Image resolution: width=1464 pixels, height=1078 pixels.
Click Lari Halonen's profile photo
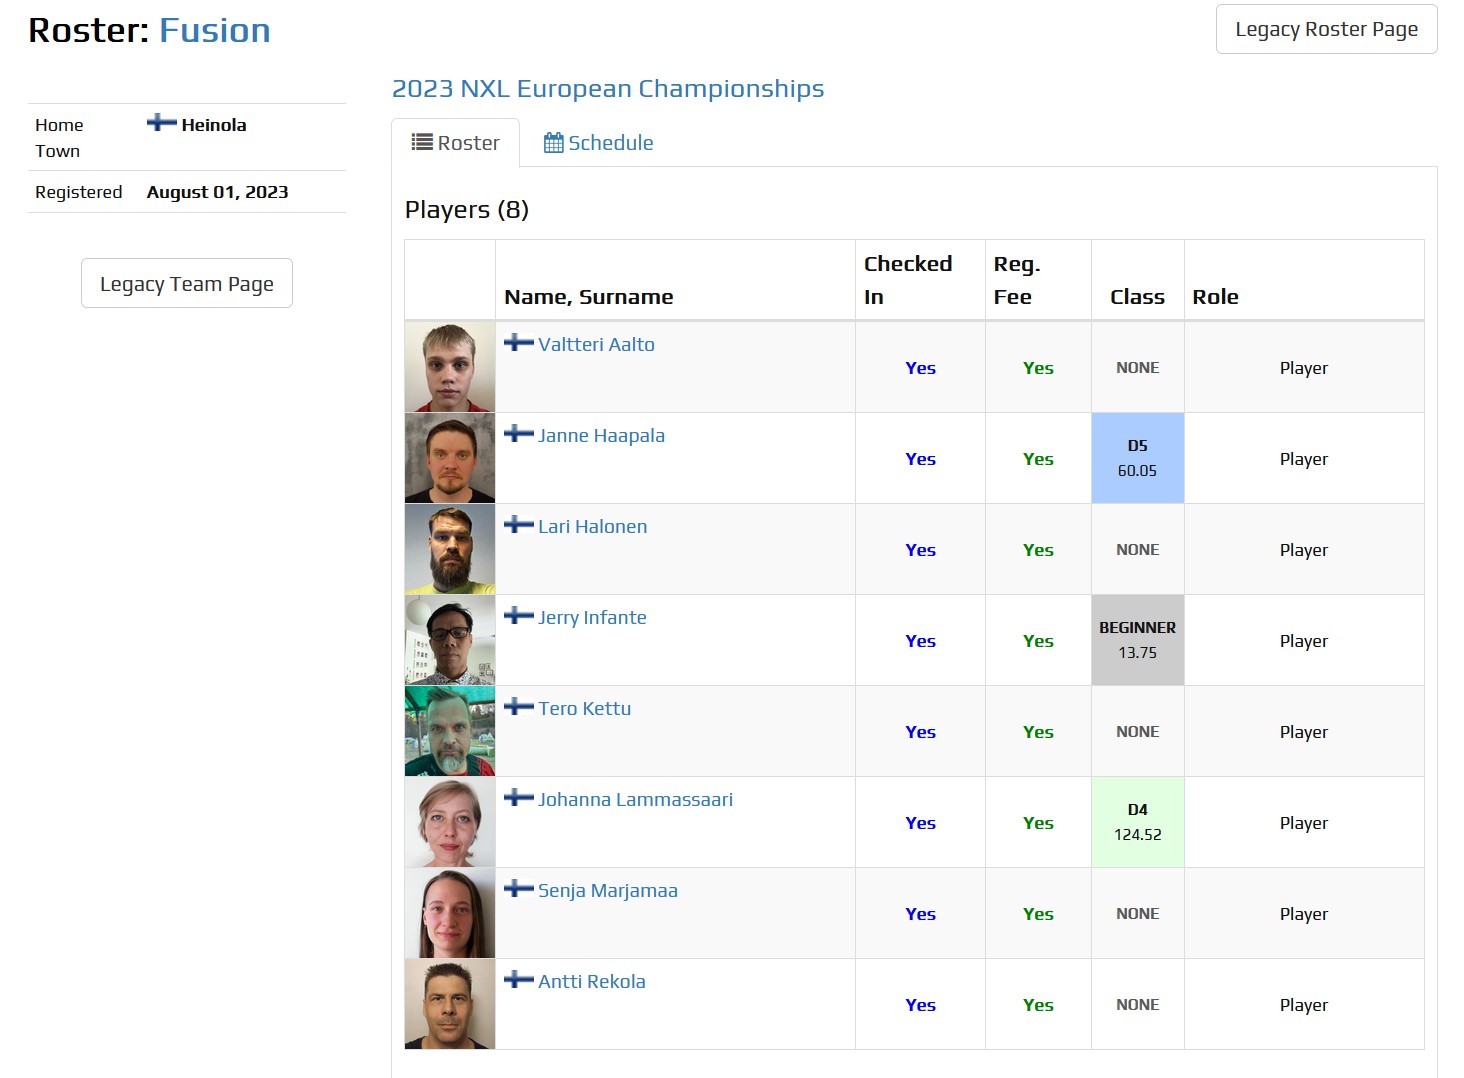point(450,549)
